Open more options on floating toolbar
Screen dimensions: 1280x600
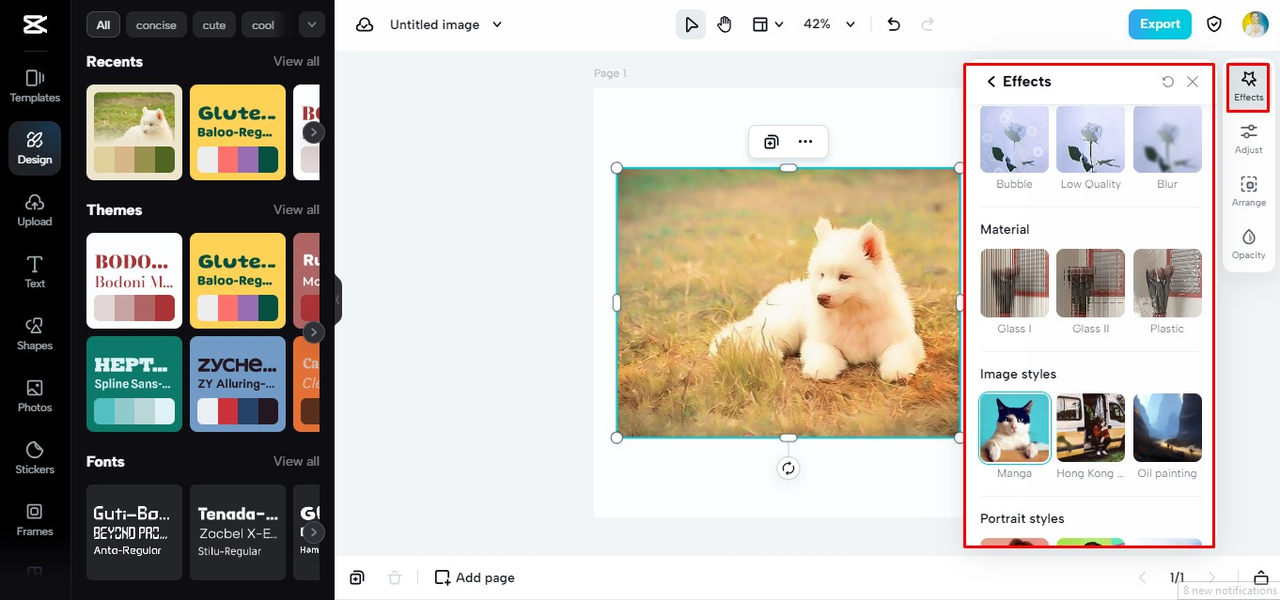click(805, 142)
